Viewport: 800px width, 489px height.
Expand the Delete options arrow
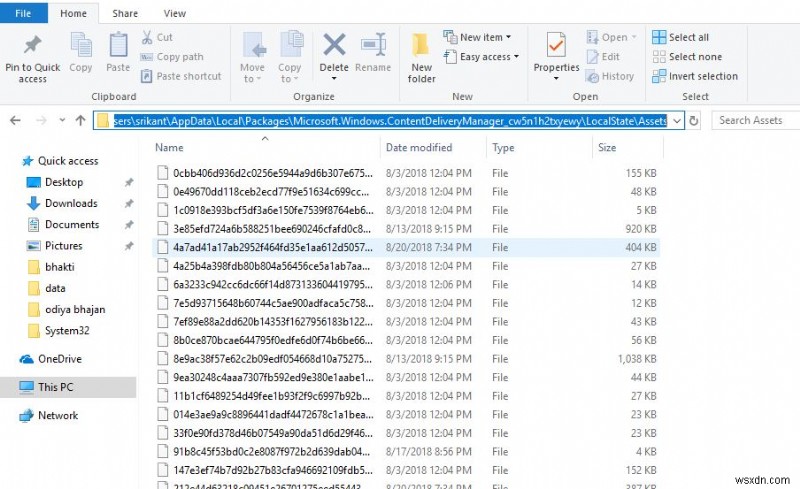pyautogui.click(x=334, y=79)
